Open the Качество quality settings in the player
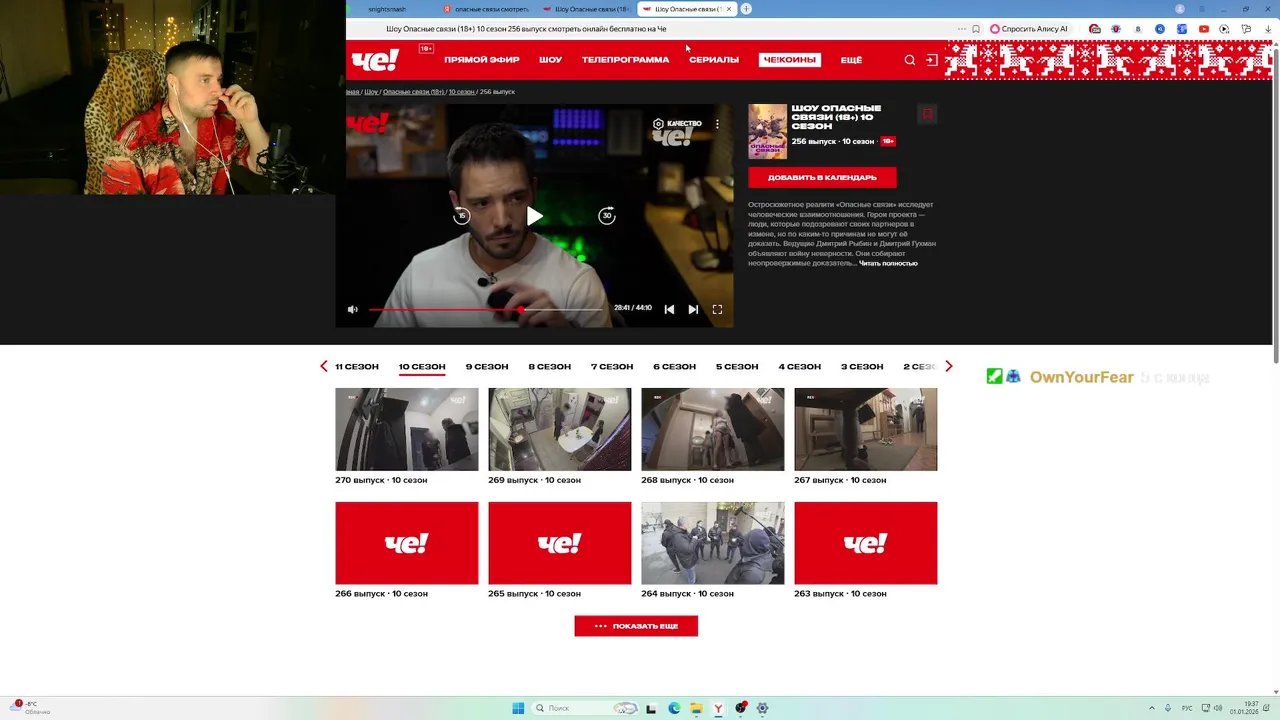This screenshot has width=1280, height=720. coord(677,124)
